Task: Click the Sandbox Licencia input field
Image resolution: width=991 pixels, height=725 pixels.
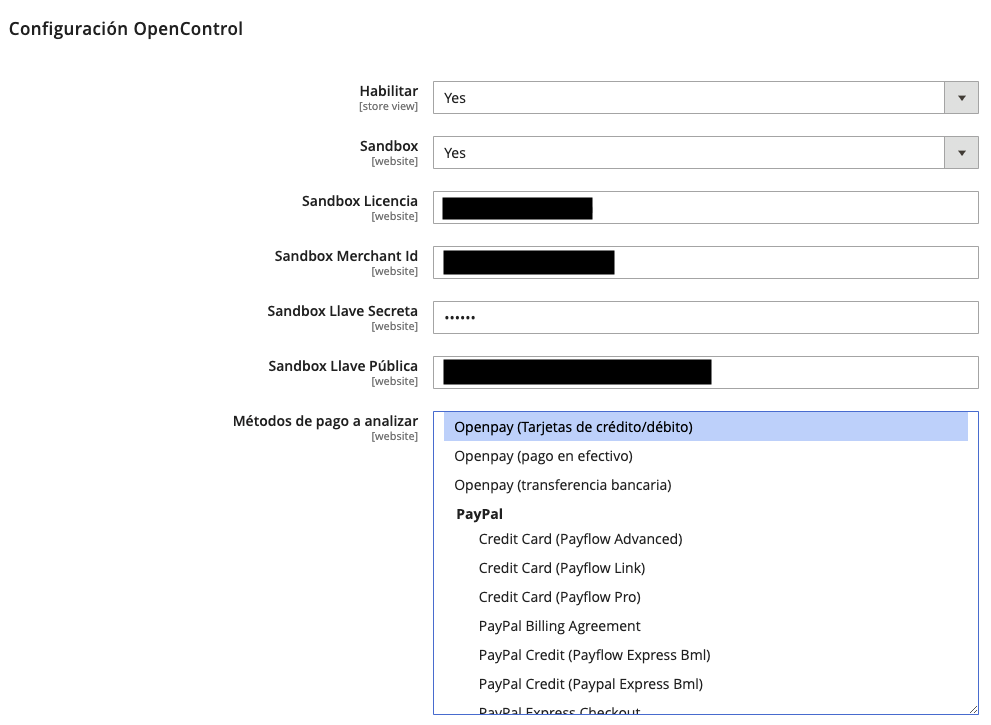Action: point(705,208)
